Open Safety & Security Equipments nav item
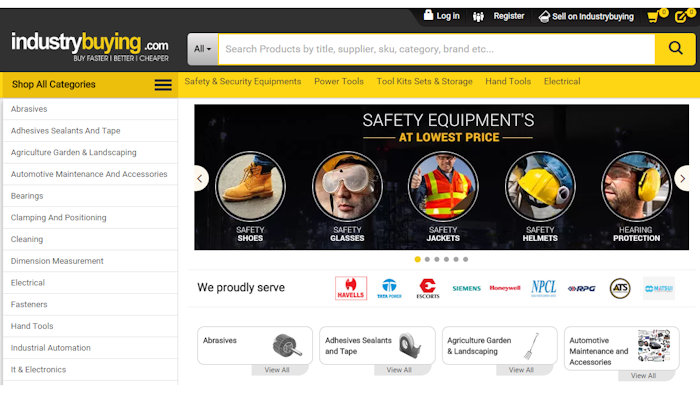The height and width of the screenshot is (394, 700). click(x=243, y=82)
